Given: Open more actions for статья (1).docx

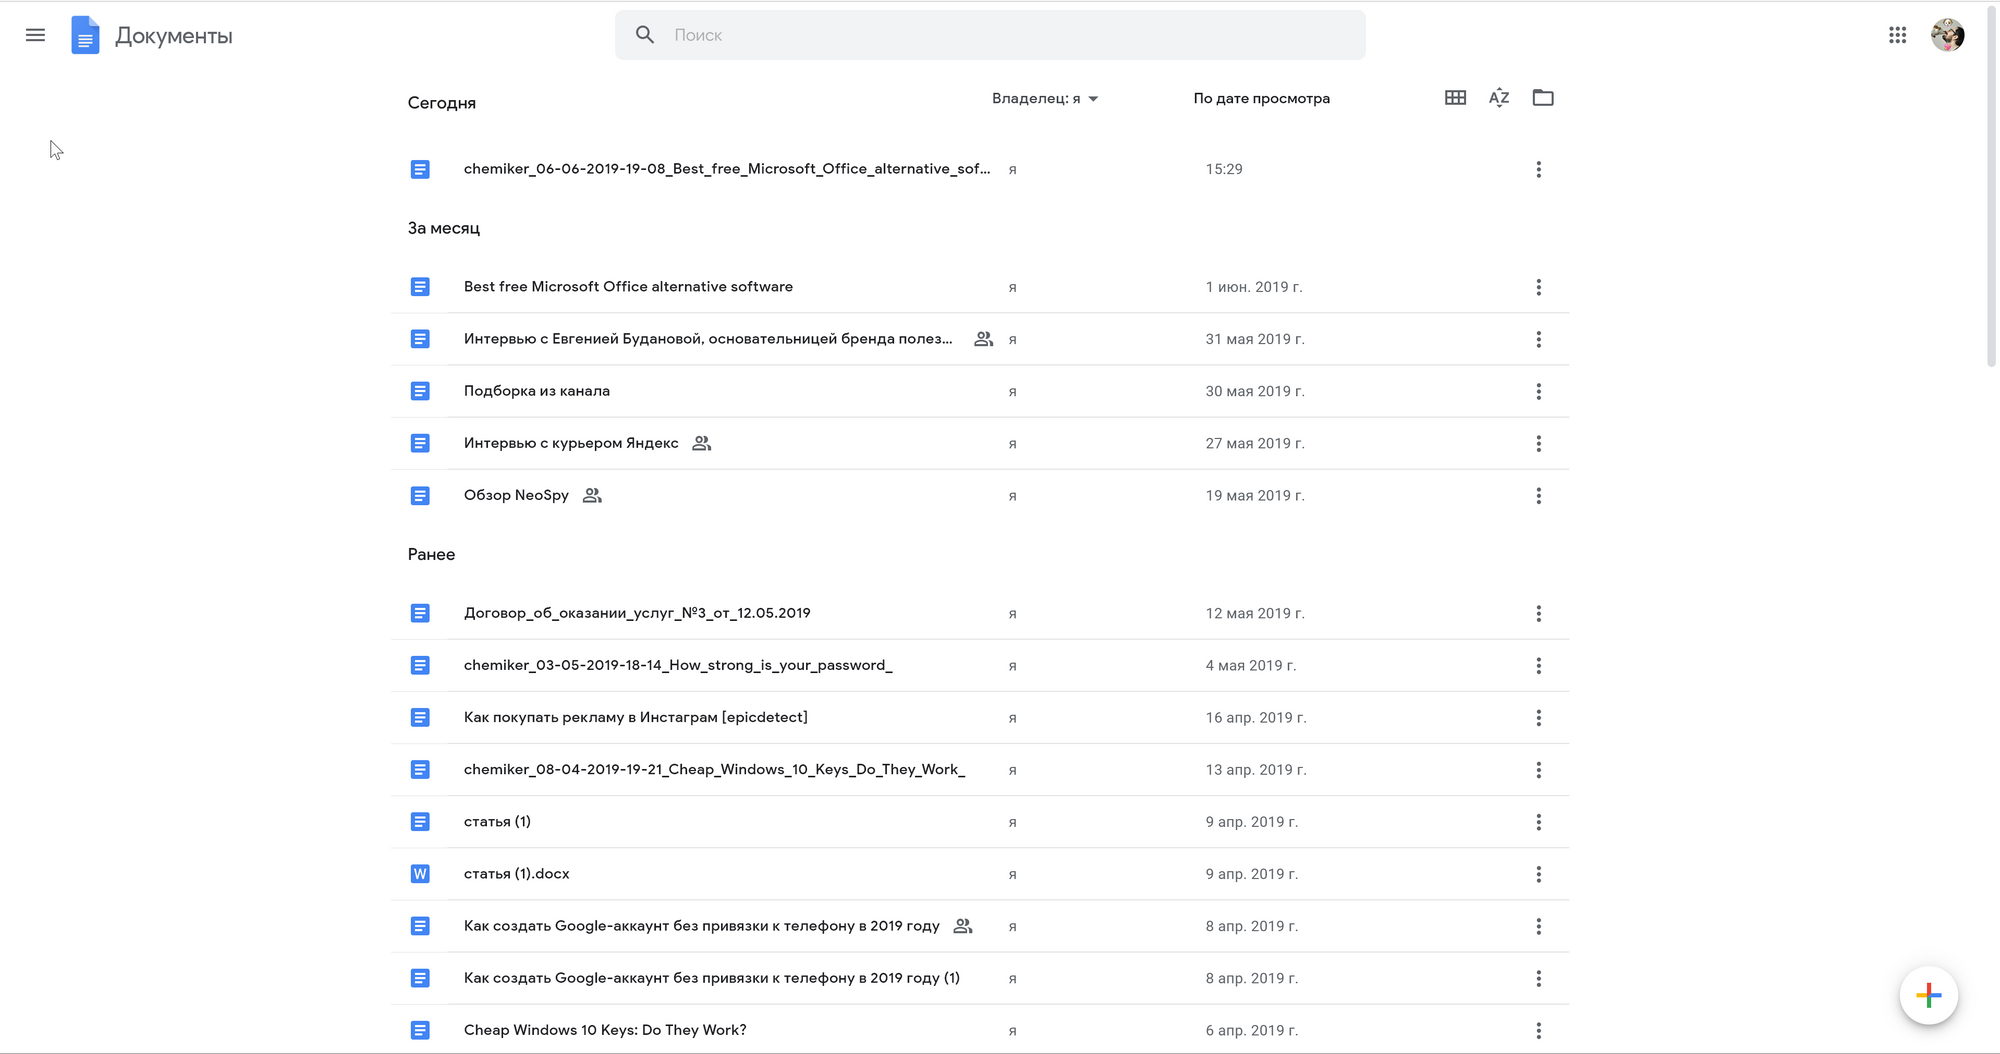Looking at the screenshot, I should click(x=1538, y=874).
